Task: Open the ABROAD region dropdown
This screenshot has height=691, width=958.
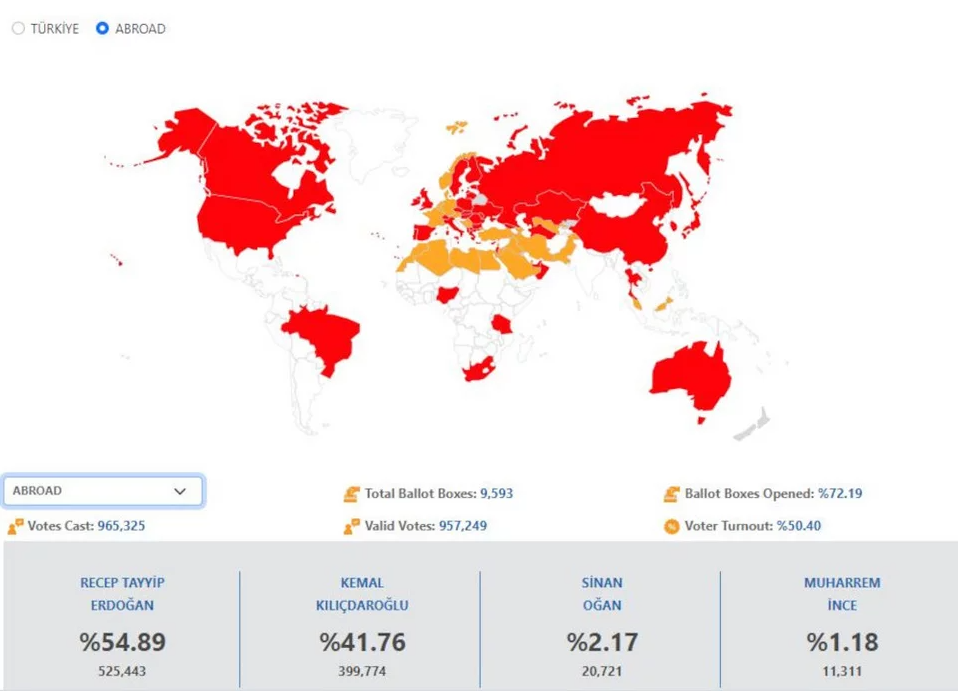Action: coord(102,491)
